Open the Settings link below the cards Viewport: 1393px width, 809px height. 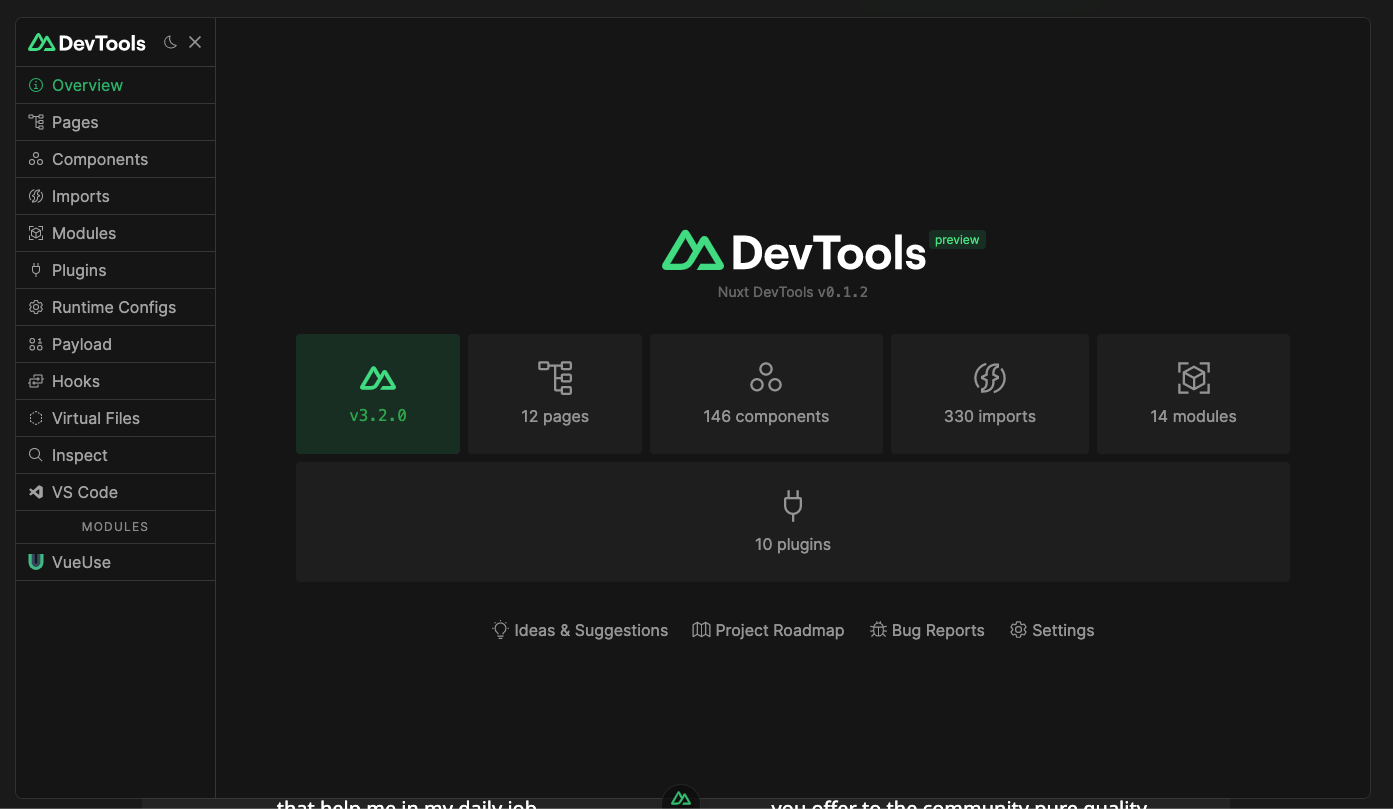click(1052, 630)
